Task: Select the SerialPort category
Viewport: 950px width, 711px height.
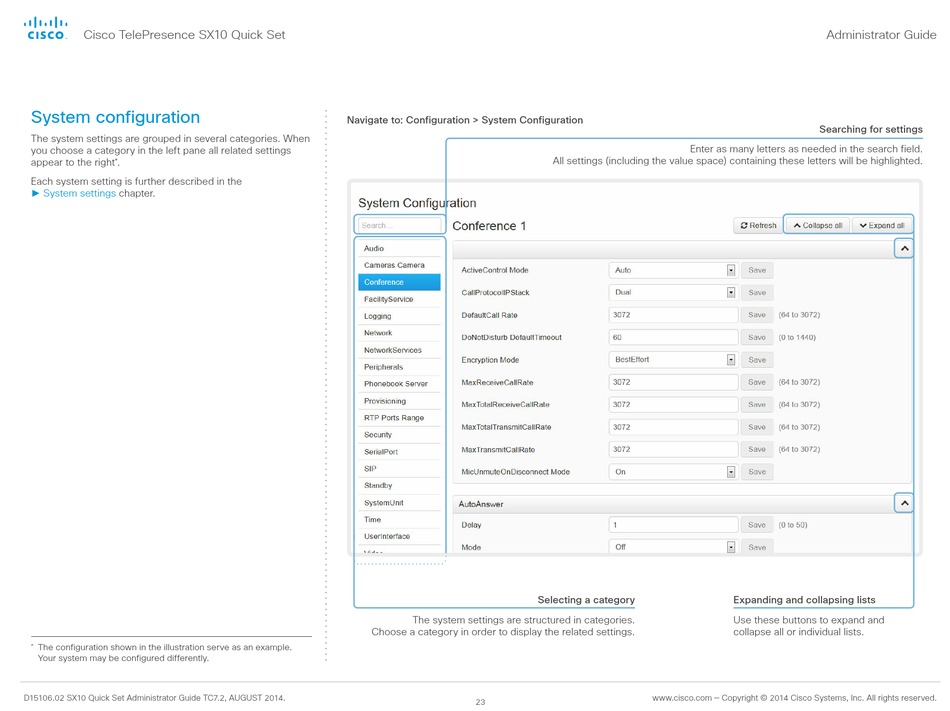Action: coord(399,452)
